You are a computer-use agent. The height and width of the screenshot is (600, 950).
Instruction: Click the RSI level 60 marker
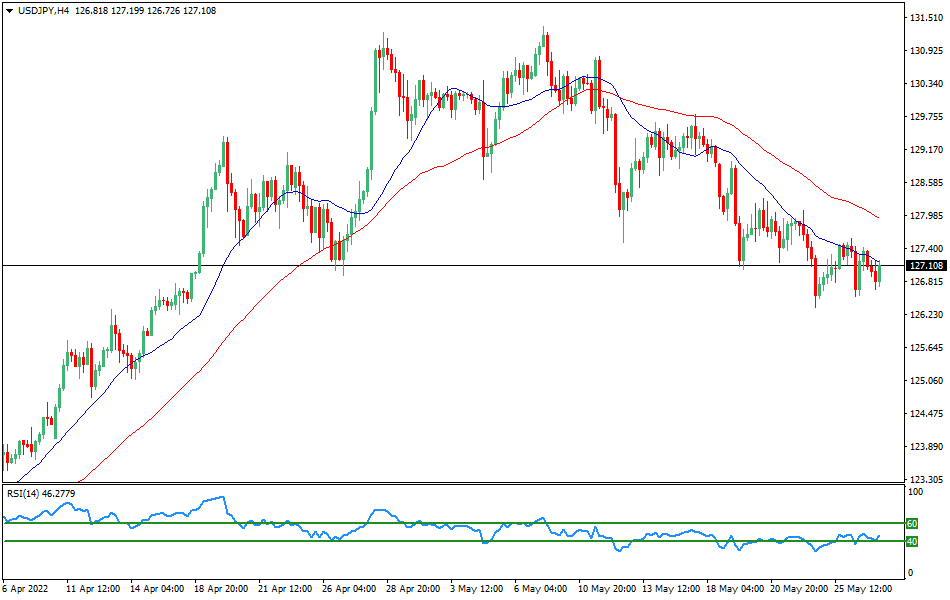tap(911, 522)
